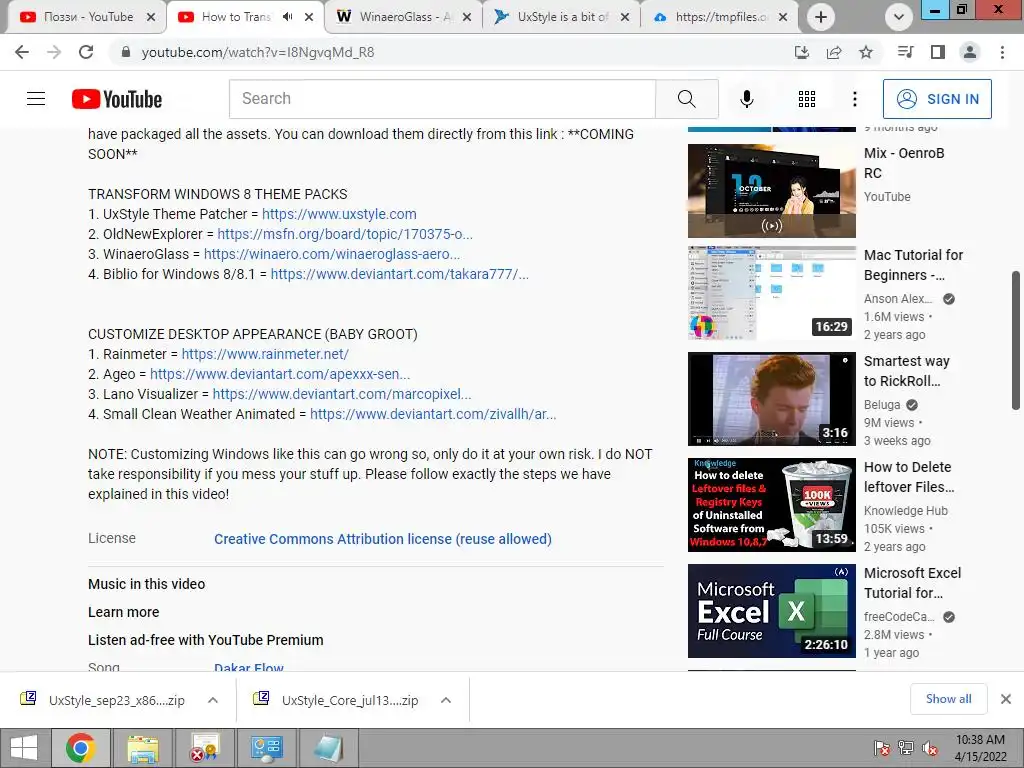This screenshot has height=768, width=1024.
Task: Open the tab search dropdown
Action: click(899, 17)
